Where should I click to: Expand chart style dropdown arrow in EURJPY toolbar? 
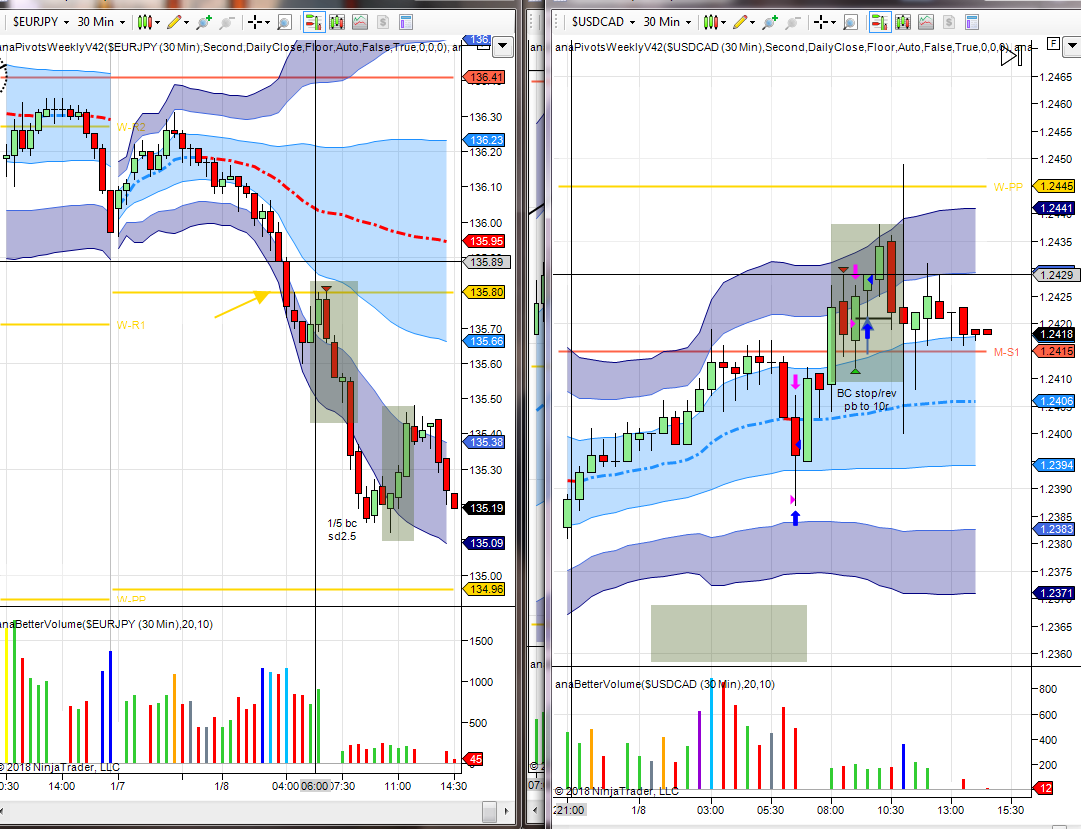pyautogui.click(x=158, y=23)
